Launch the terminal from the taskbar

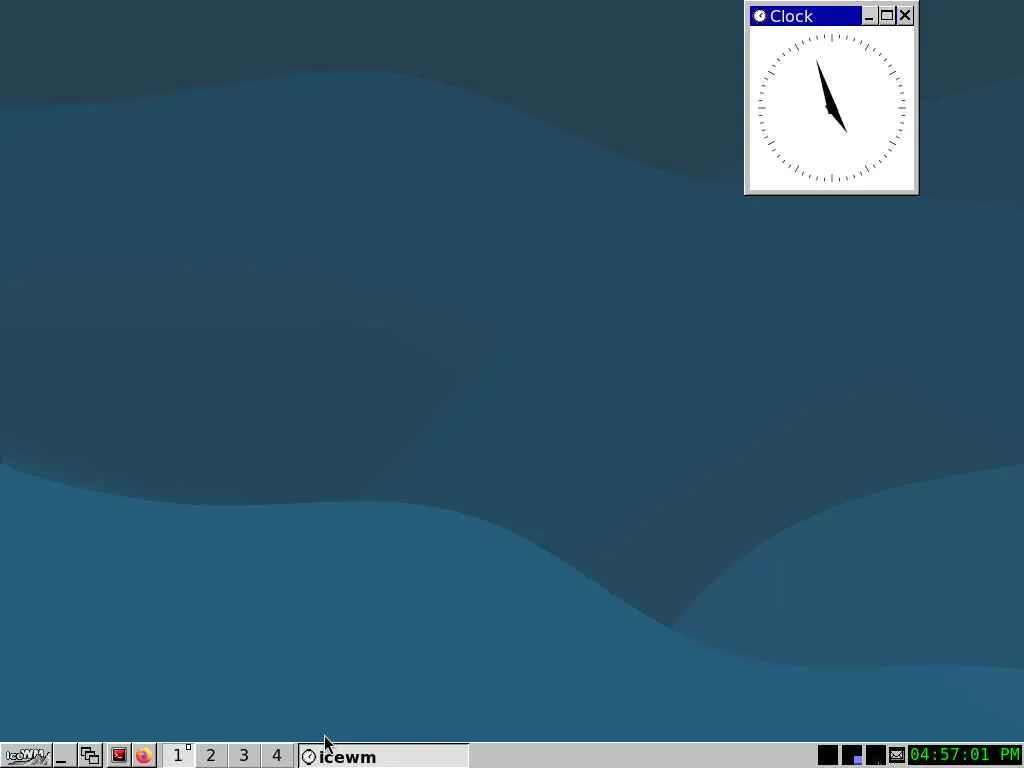[118, 756]
